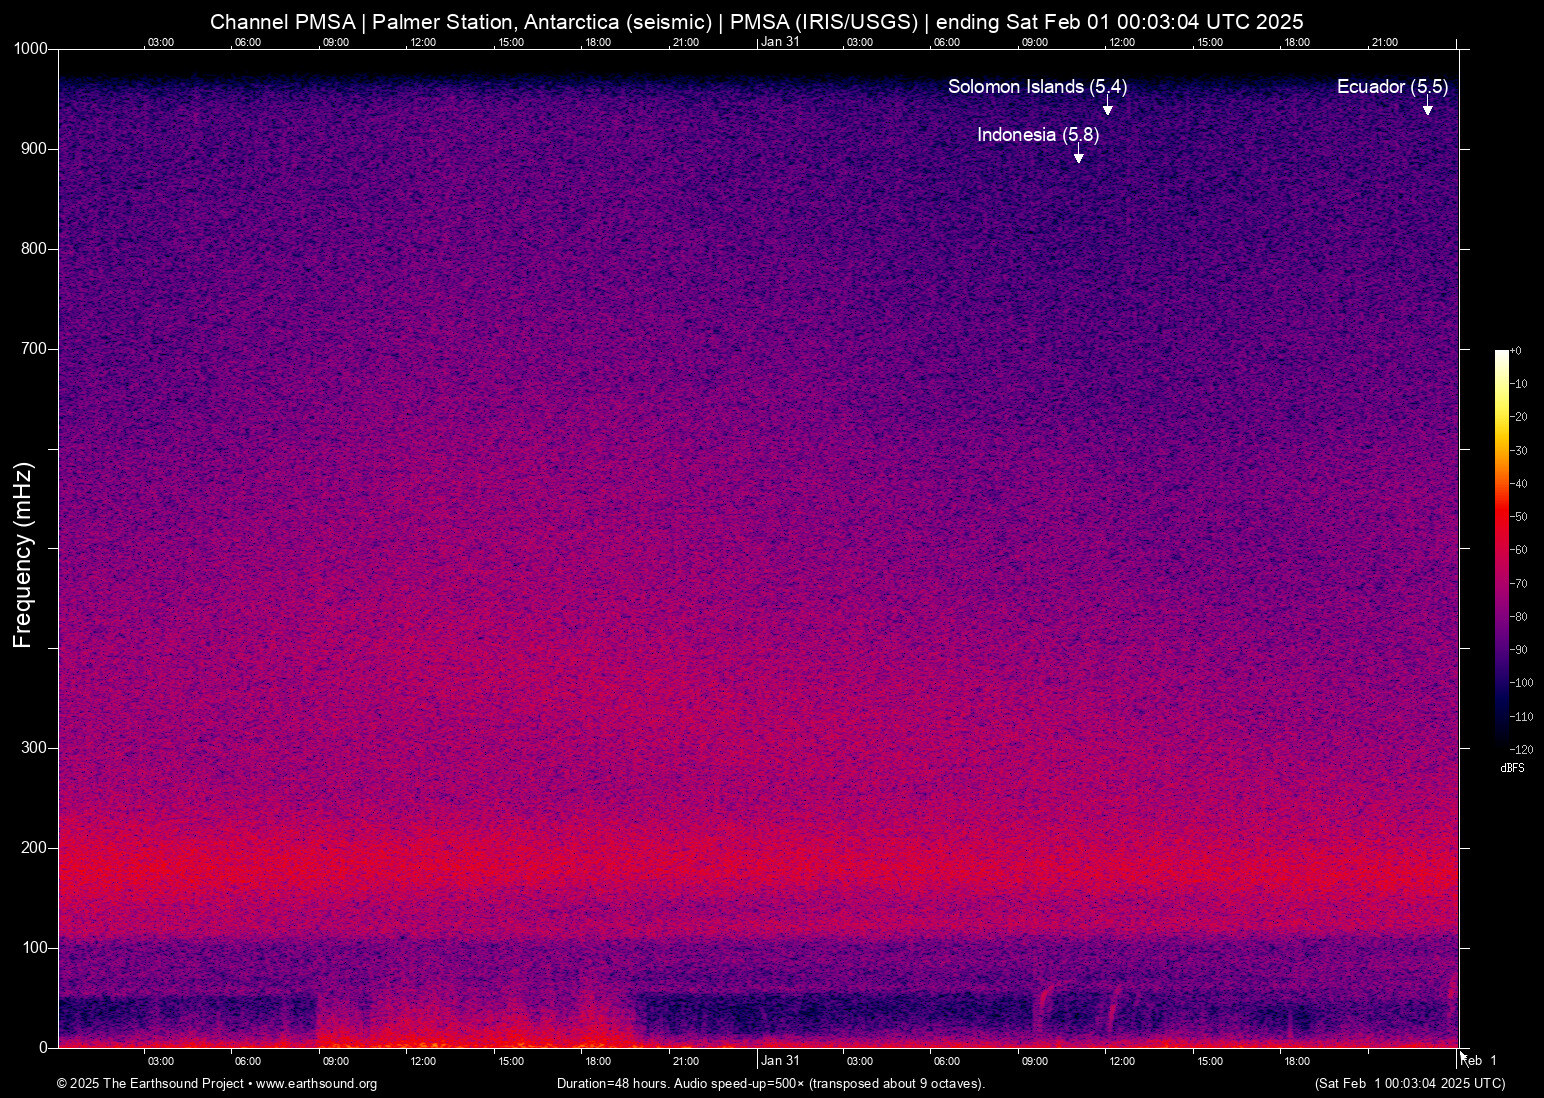The height and width of the screenshot is (1098, 1544).
Task: Select the Indonesia (5.8) event label
Action: pos(1037,135)
